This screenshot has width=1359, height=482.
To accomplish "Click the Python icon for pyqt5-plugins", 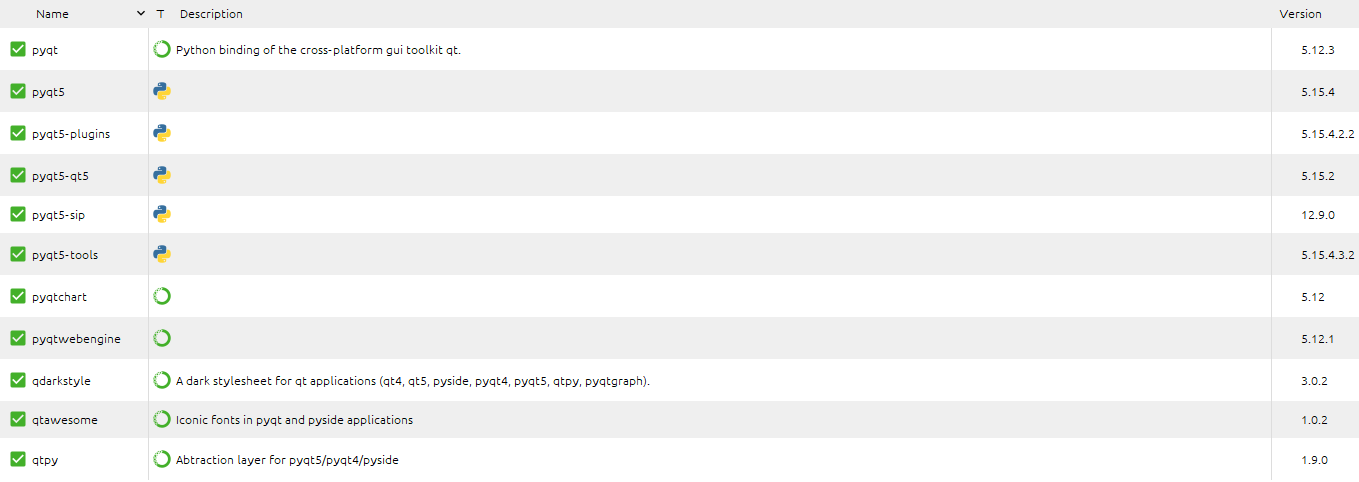I will pos(162,133).
